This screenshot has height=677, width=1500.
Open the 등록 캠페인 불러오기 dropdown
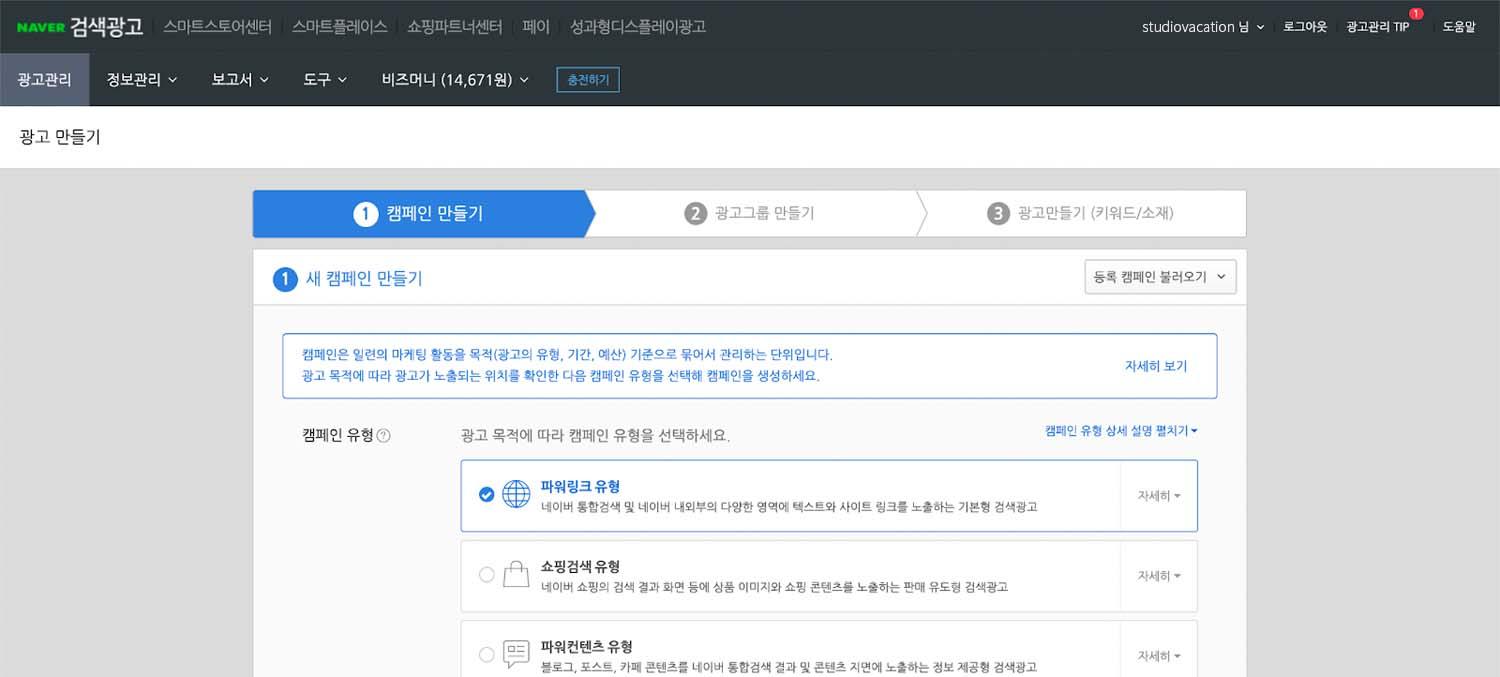tap(1160, 277)
